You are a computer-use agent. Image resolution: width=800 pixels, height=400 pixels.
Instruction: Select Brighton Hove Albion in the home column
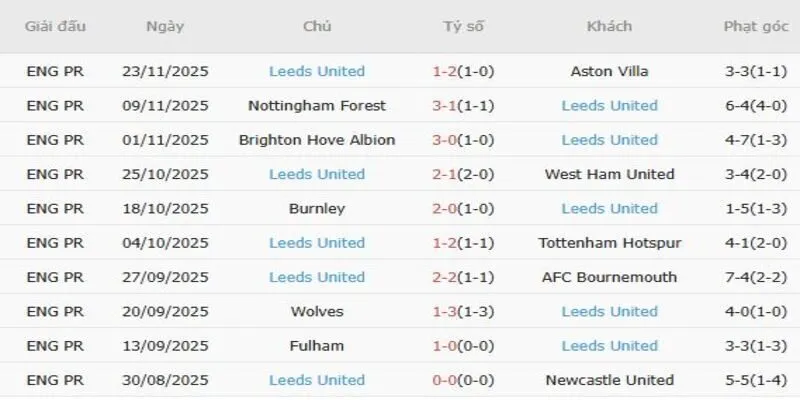click(x=317, y=140)
